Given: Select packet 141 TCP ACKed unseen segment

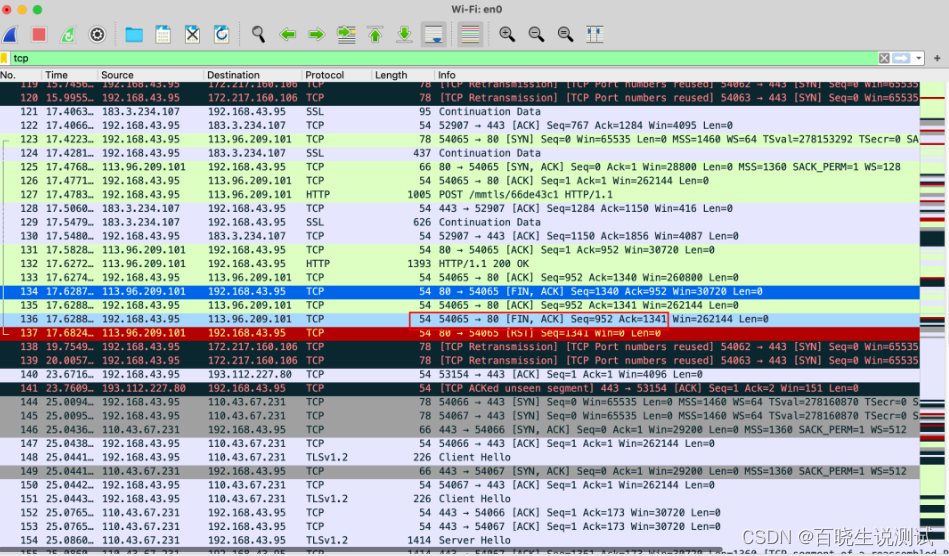Looking at the screenshot, I should (460, 388).
